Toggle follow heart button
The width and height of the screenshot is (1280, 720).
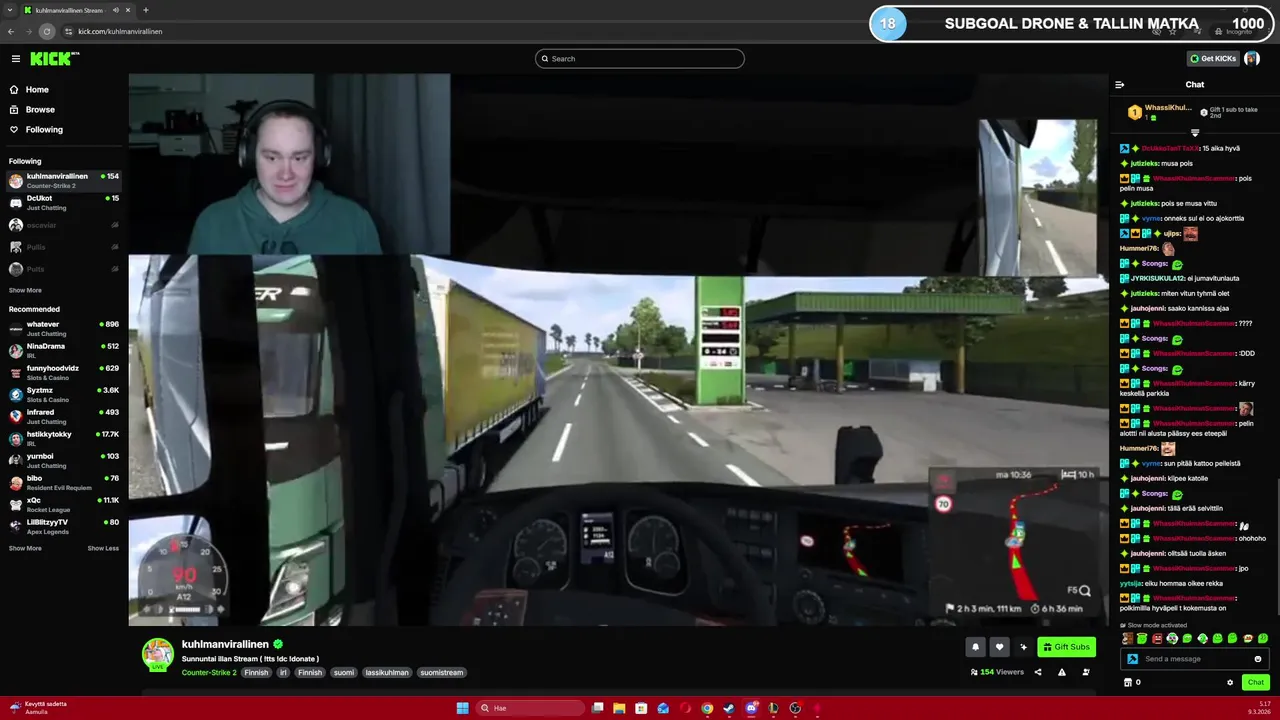click(x=999, y=647)
